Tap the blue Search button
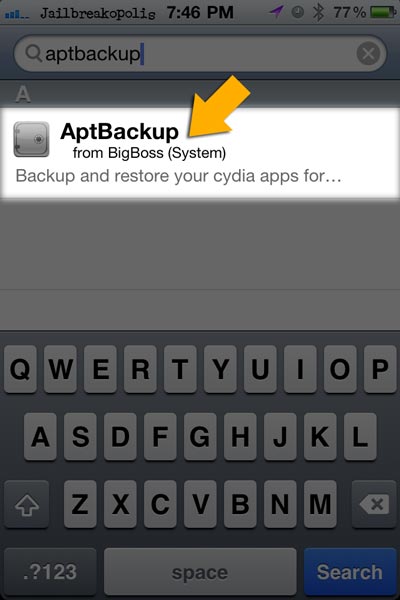This screenshot has height=600, width=400. coord(350,572)
